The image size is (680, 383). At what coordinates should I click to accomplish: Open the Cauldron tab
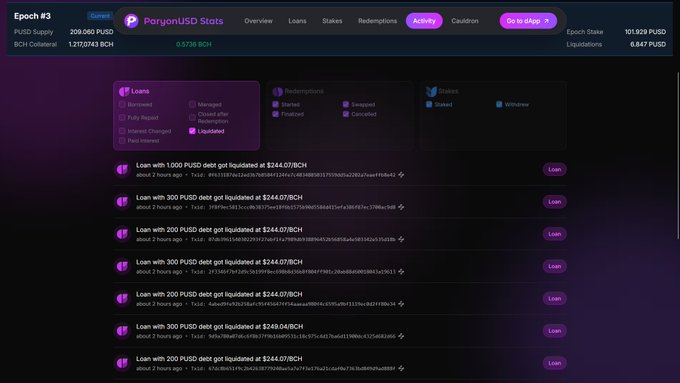465,21
